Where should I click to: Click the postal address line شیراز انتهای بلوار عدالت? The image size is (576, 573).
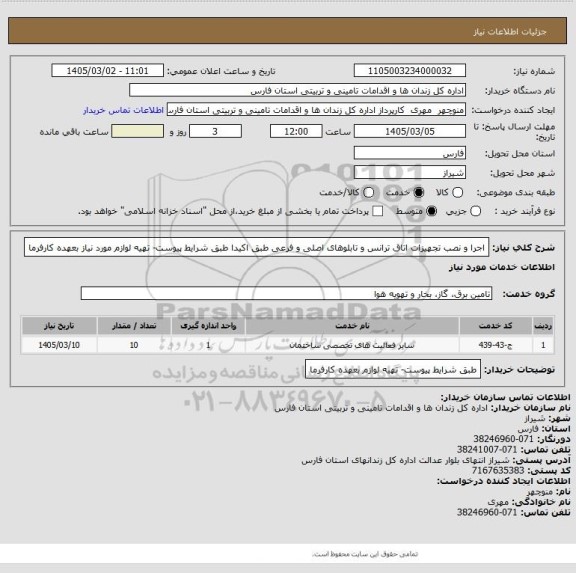click(405, 460)
